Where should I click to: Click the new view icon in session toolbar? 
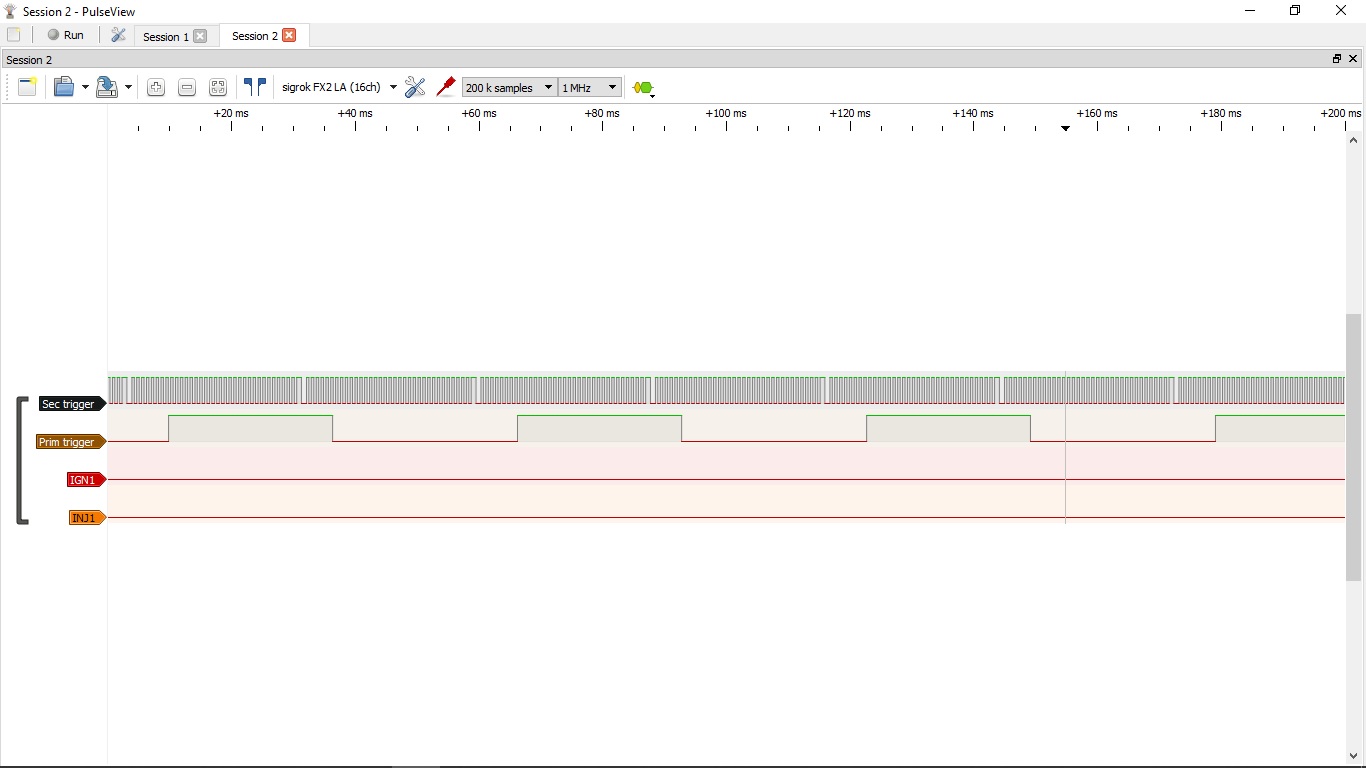(x=28, y=87)
